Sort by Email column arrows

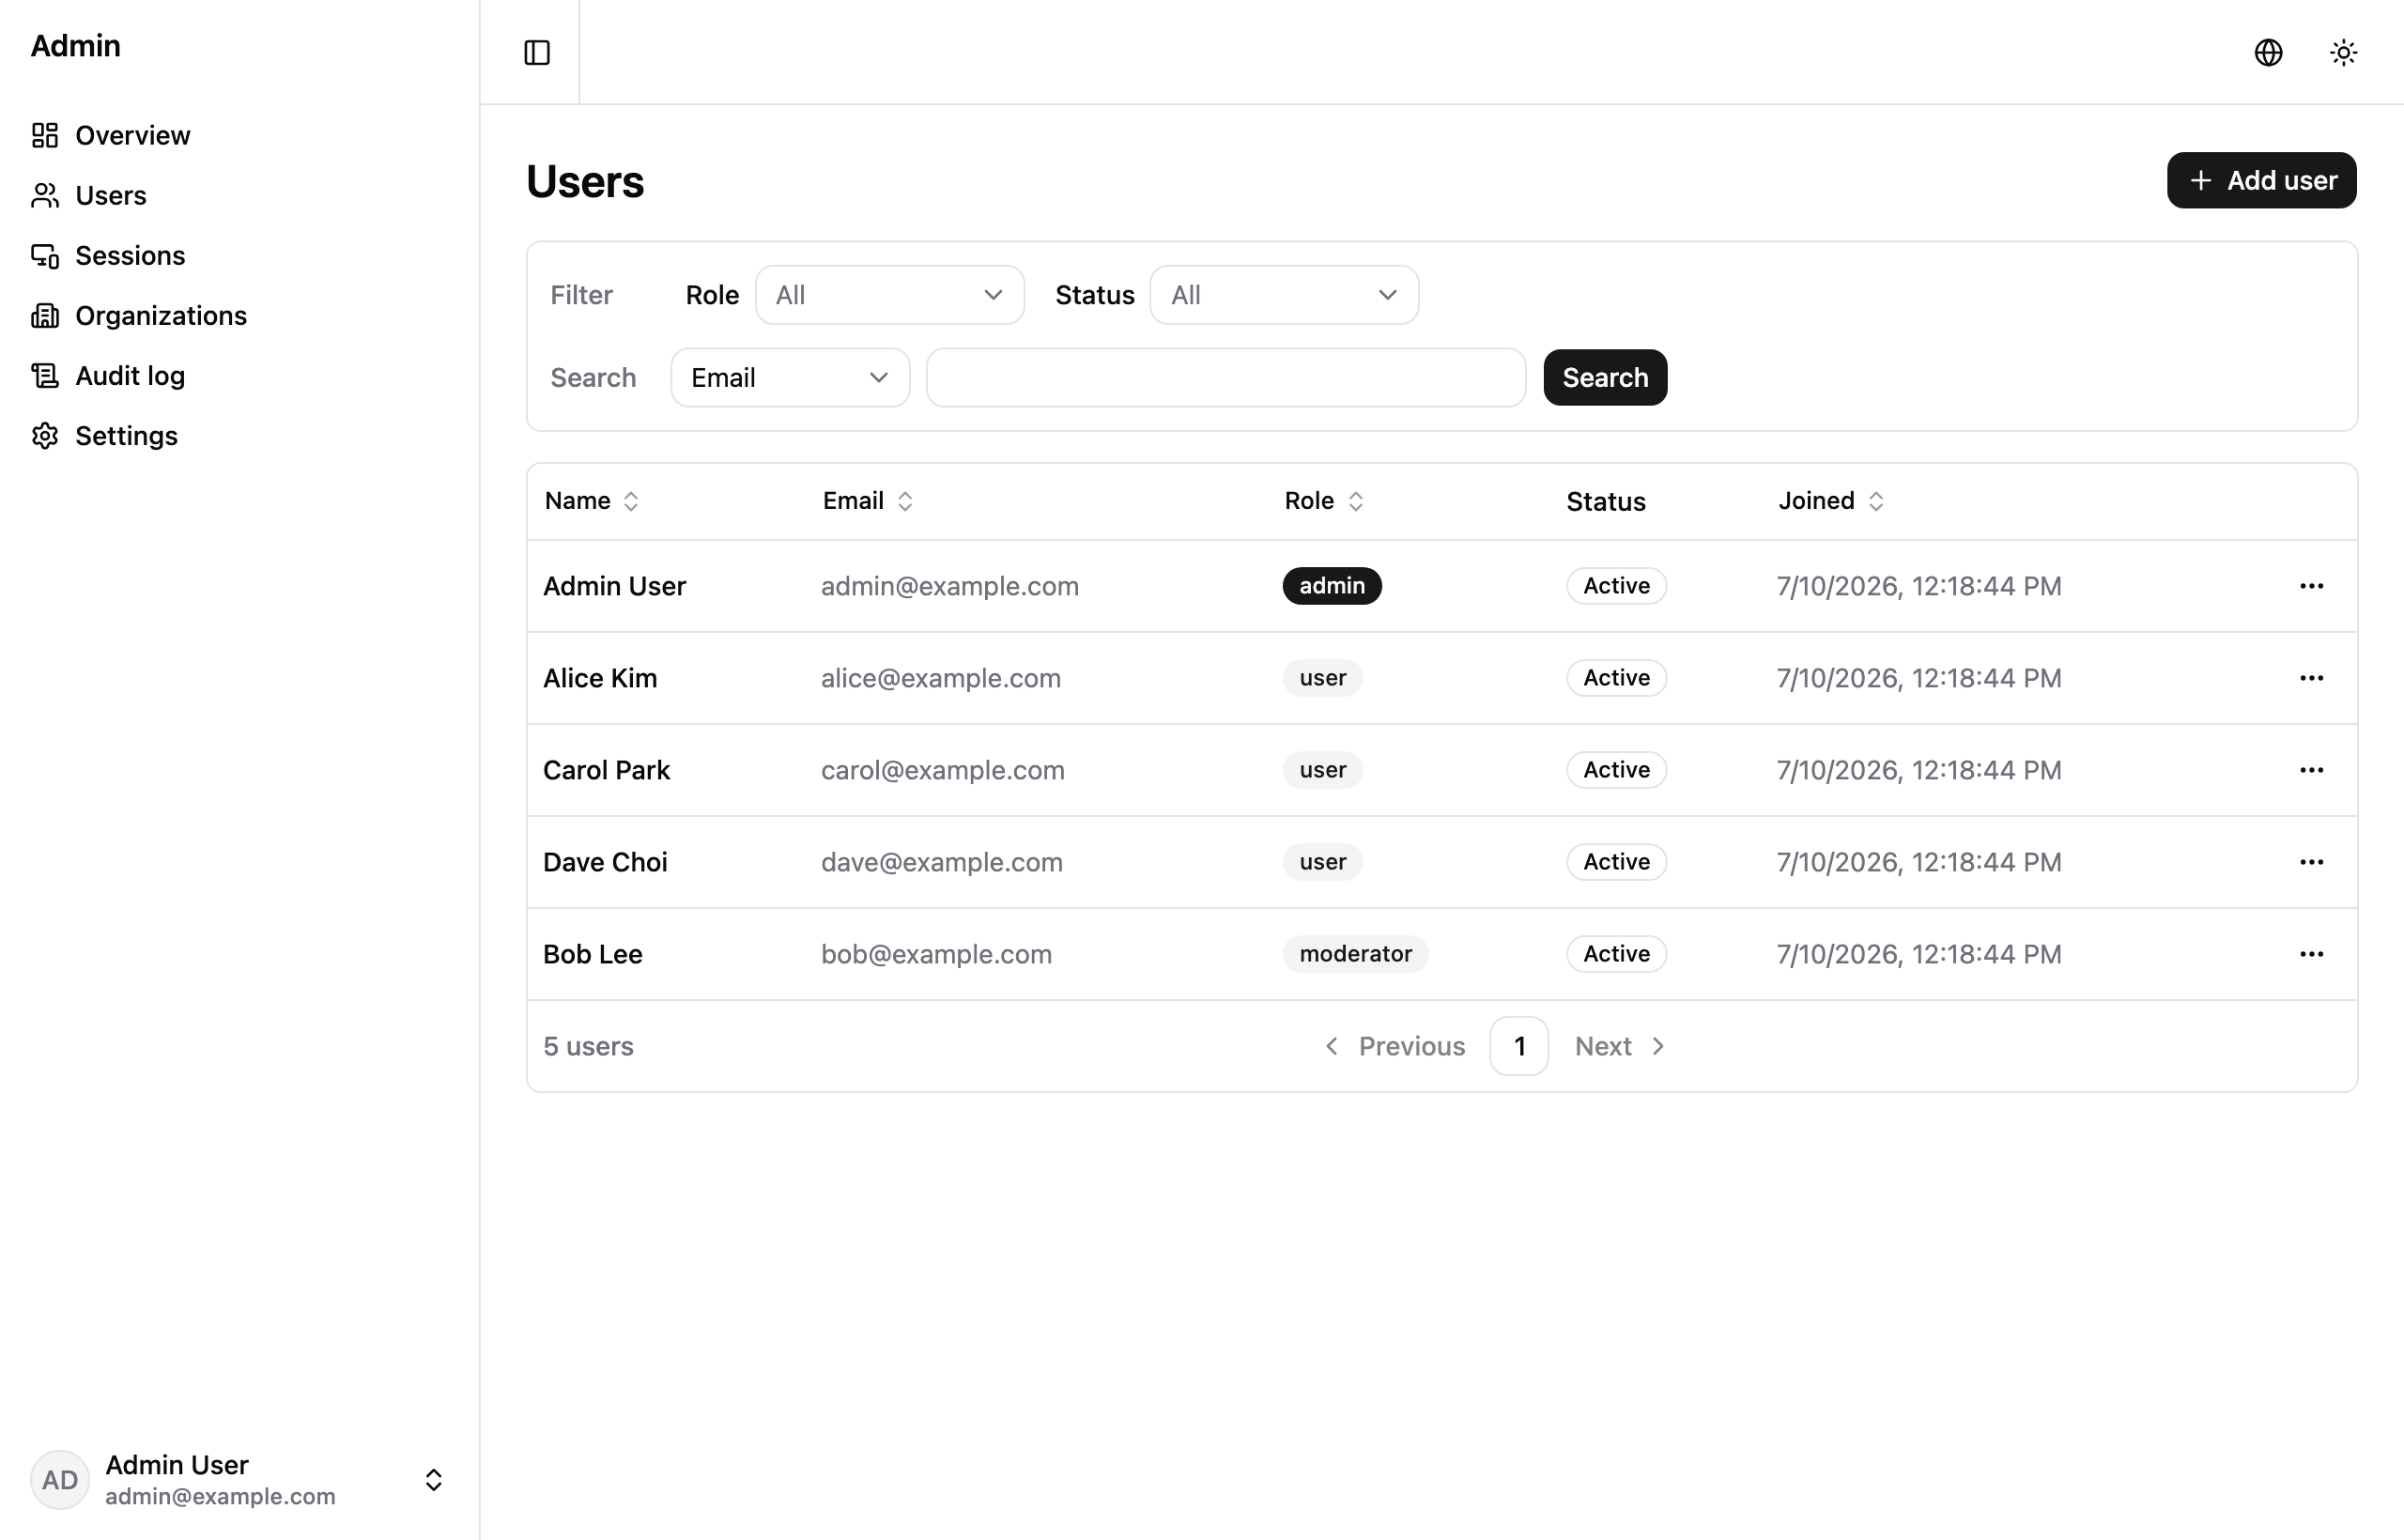click(x=905, y=501)
